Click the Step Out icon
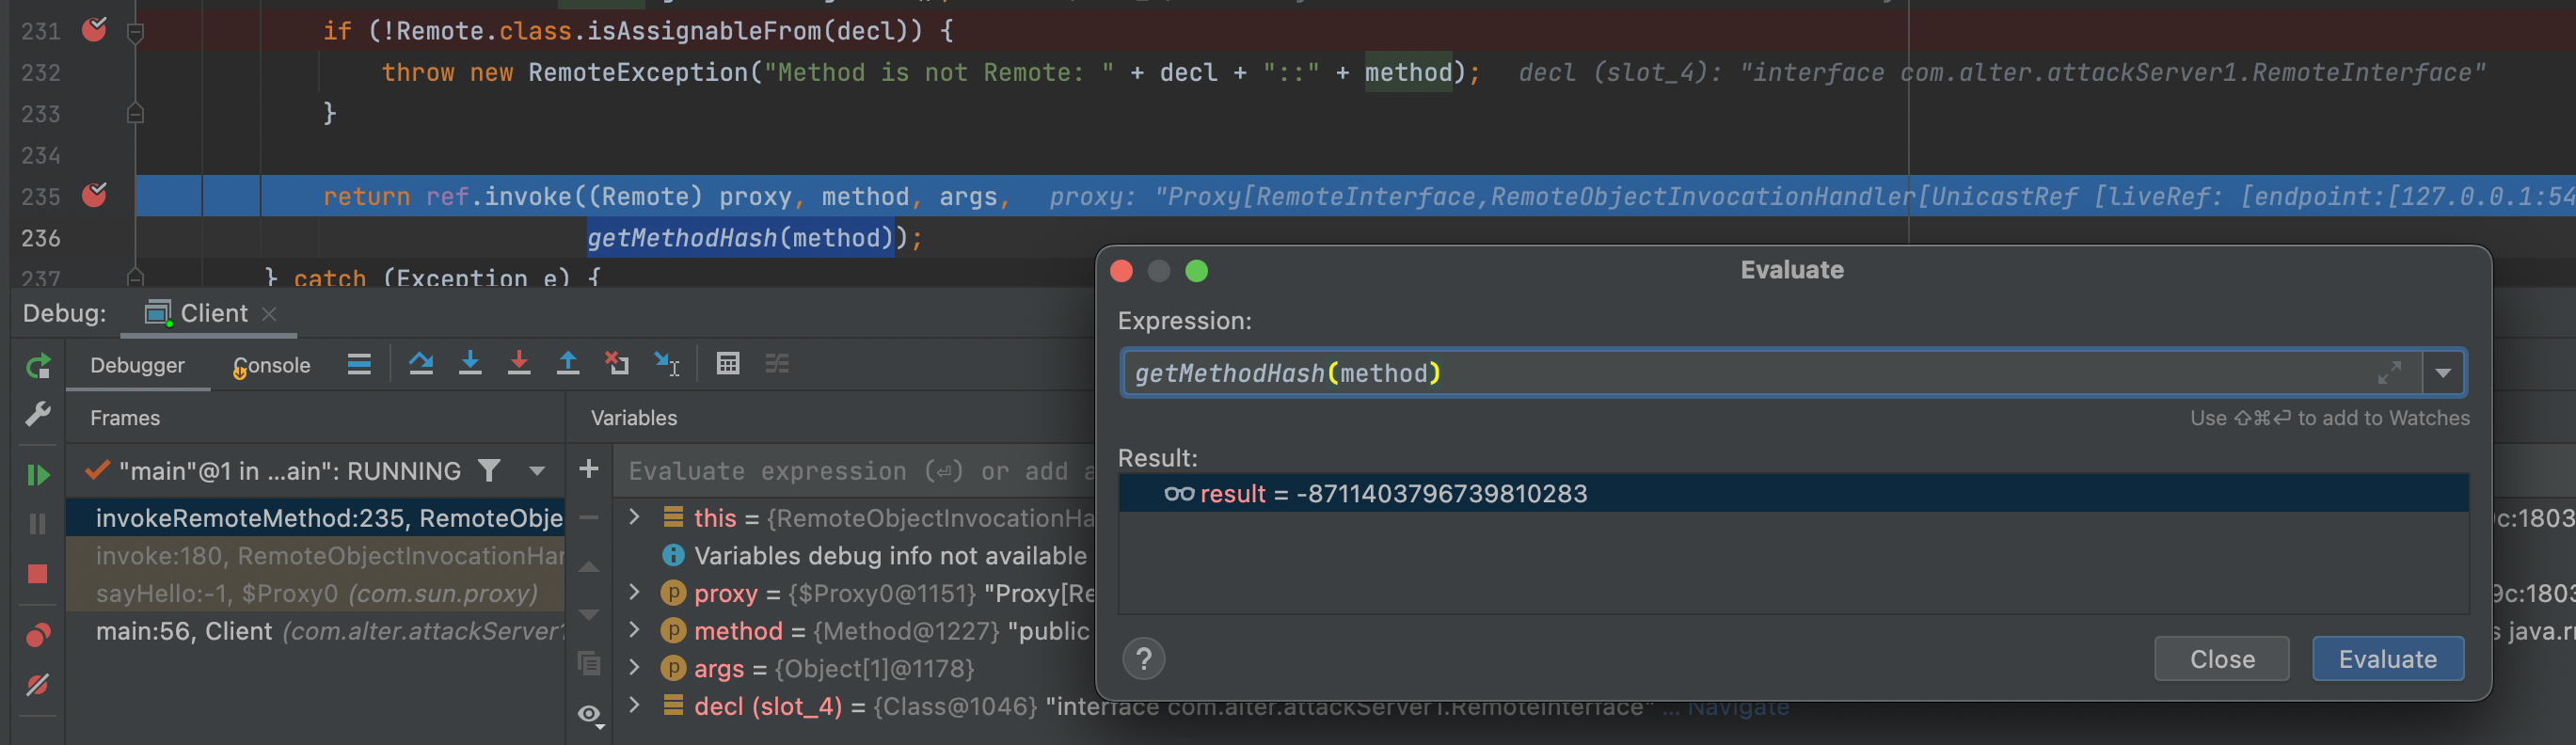This screenshot has width=2576, height=745. 568,364
